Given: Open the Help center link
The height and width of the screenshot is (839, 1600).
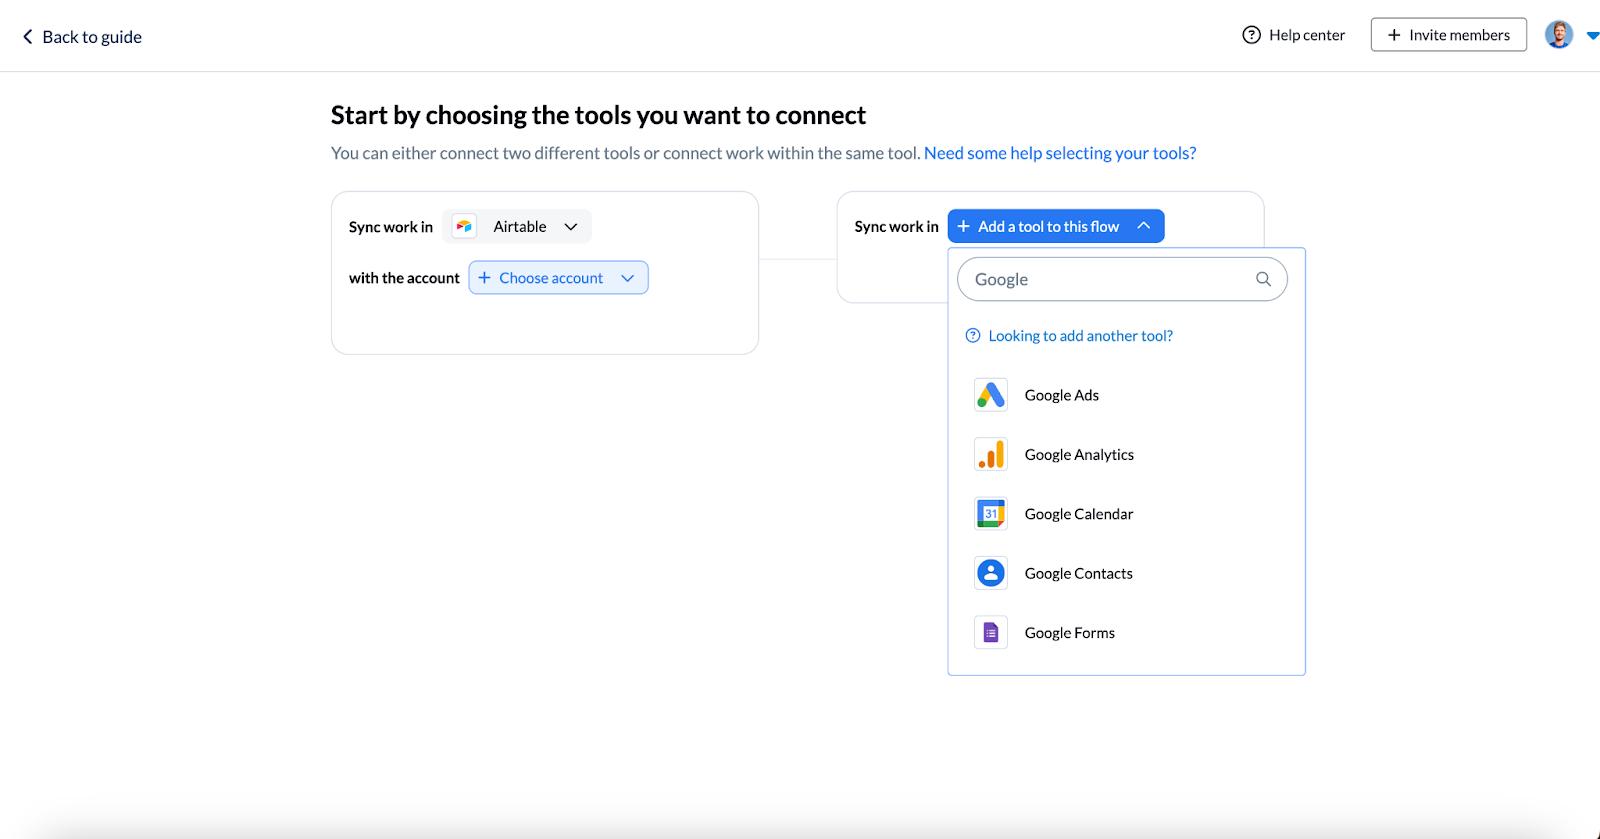Looking at the screenshot, I should (x=1293, y=35).
